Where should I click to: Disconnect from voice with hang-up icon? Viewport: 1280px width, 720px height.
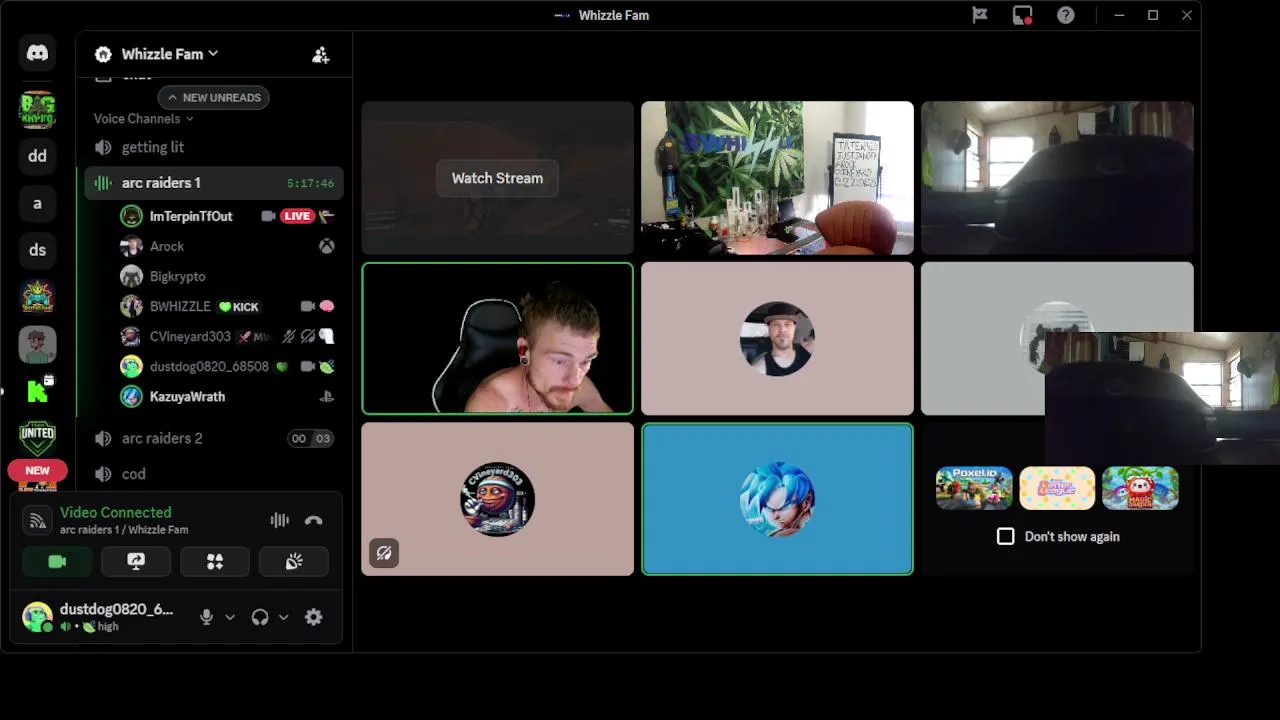pyautogui.click(x=313, y=520)
